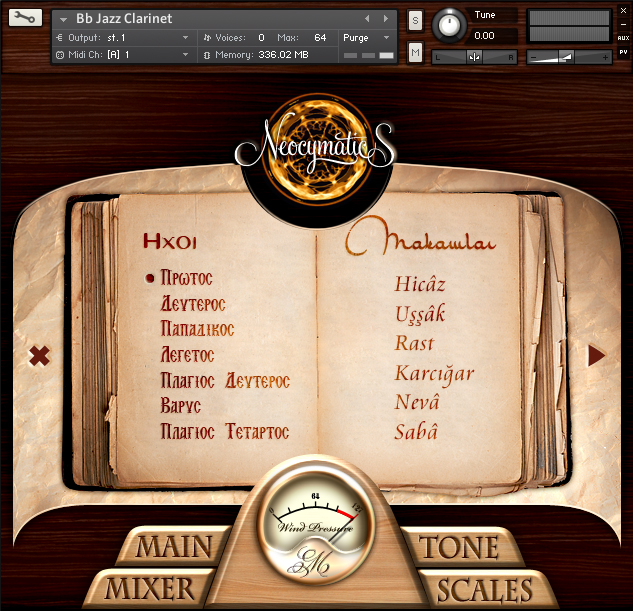Mute the instrument with M button

point(415,52)
